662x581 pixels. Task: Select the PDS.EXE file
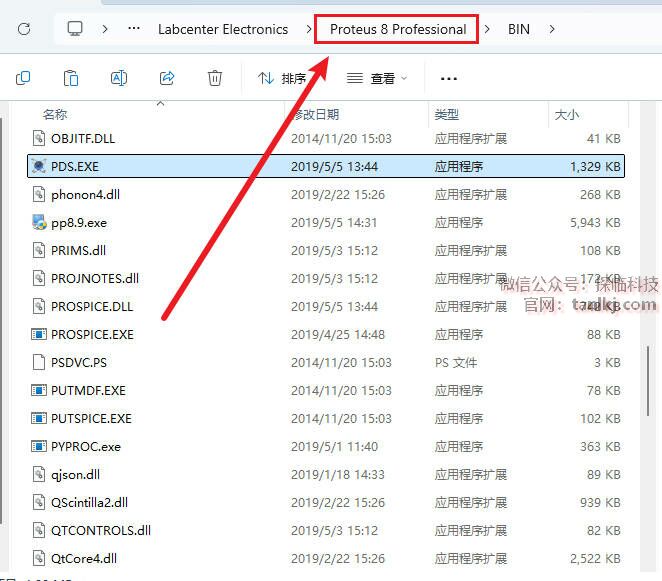(x=326, y=166)
